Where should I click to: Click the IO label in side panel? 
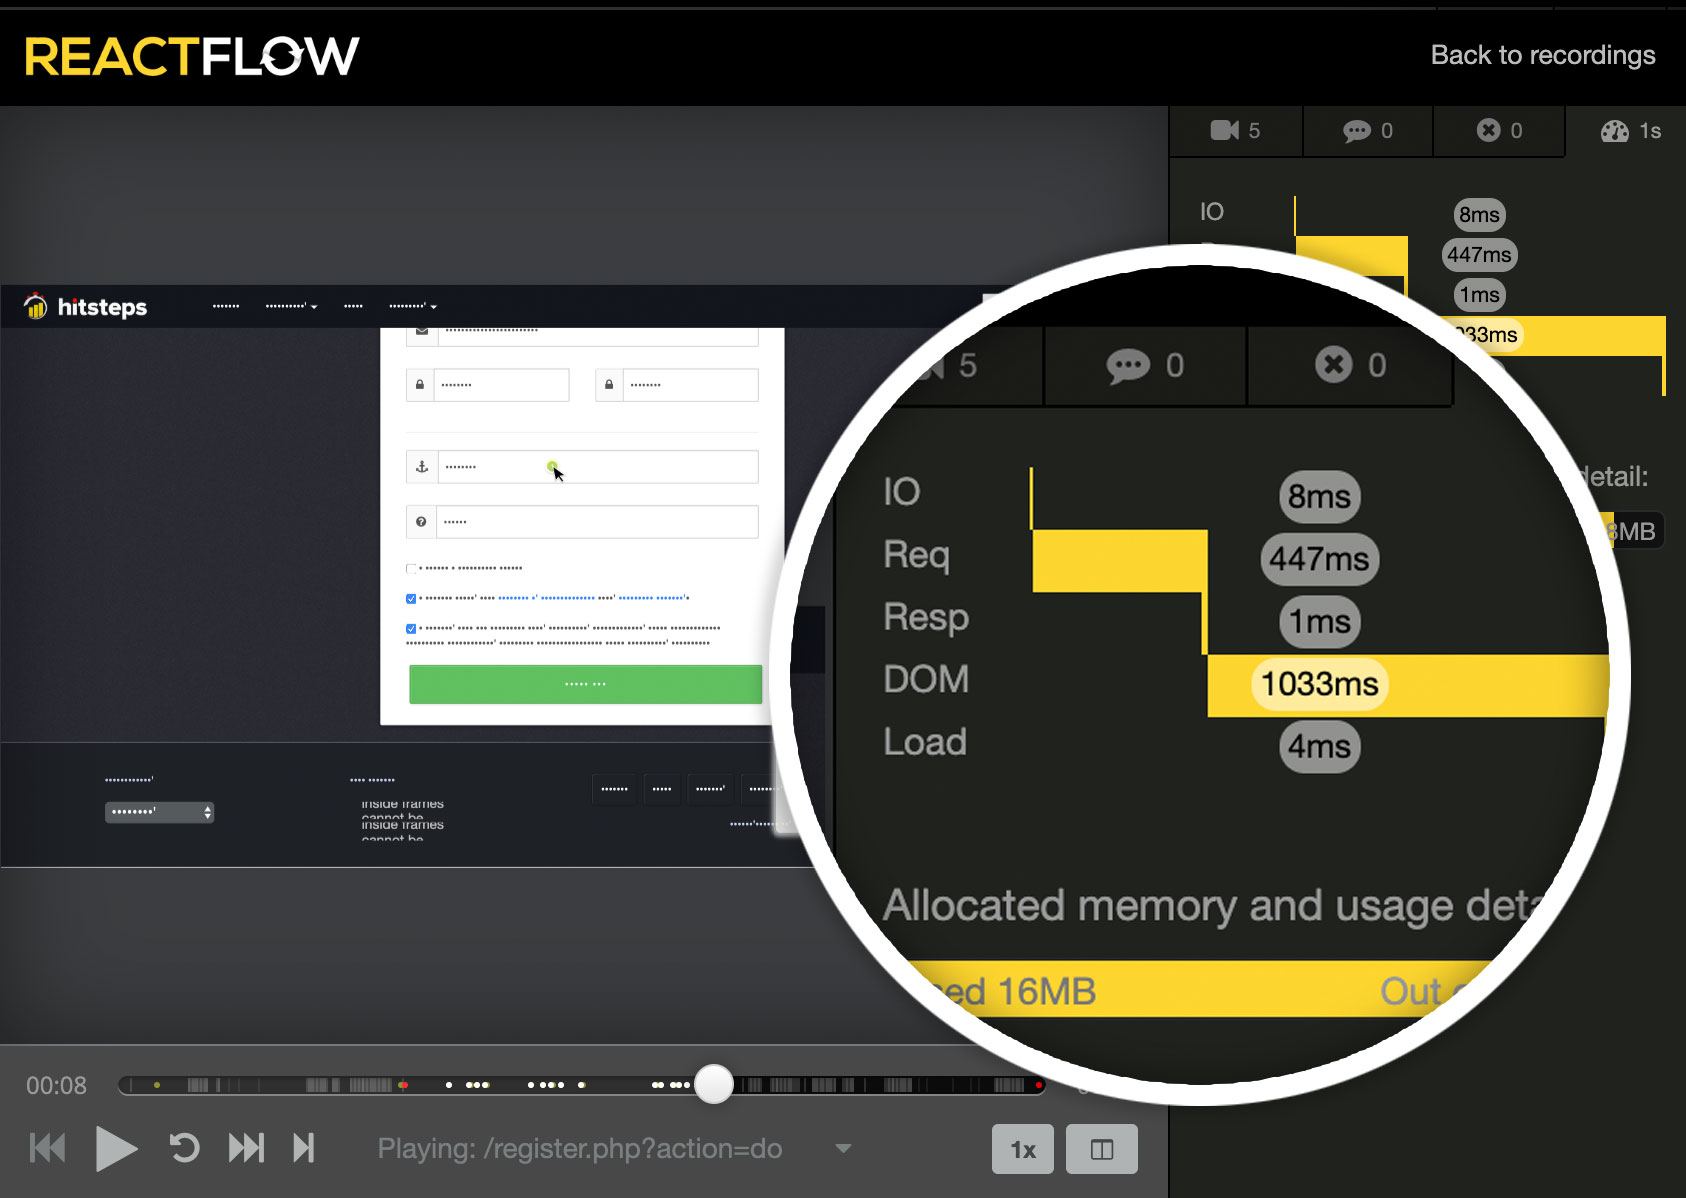point(1211,212)
